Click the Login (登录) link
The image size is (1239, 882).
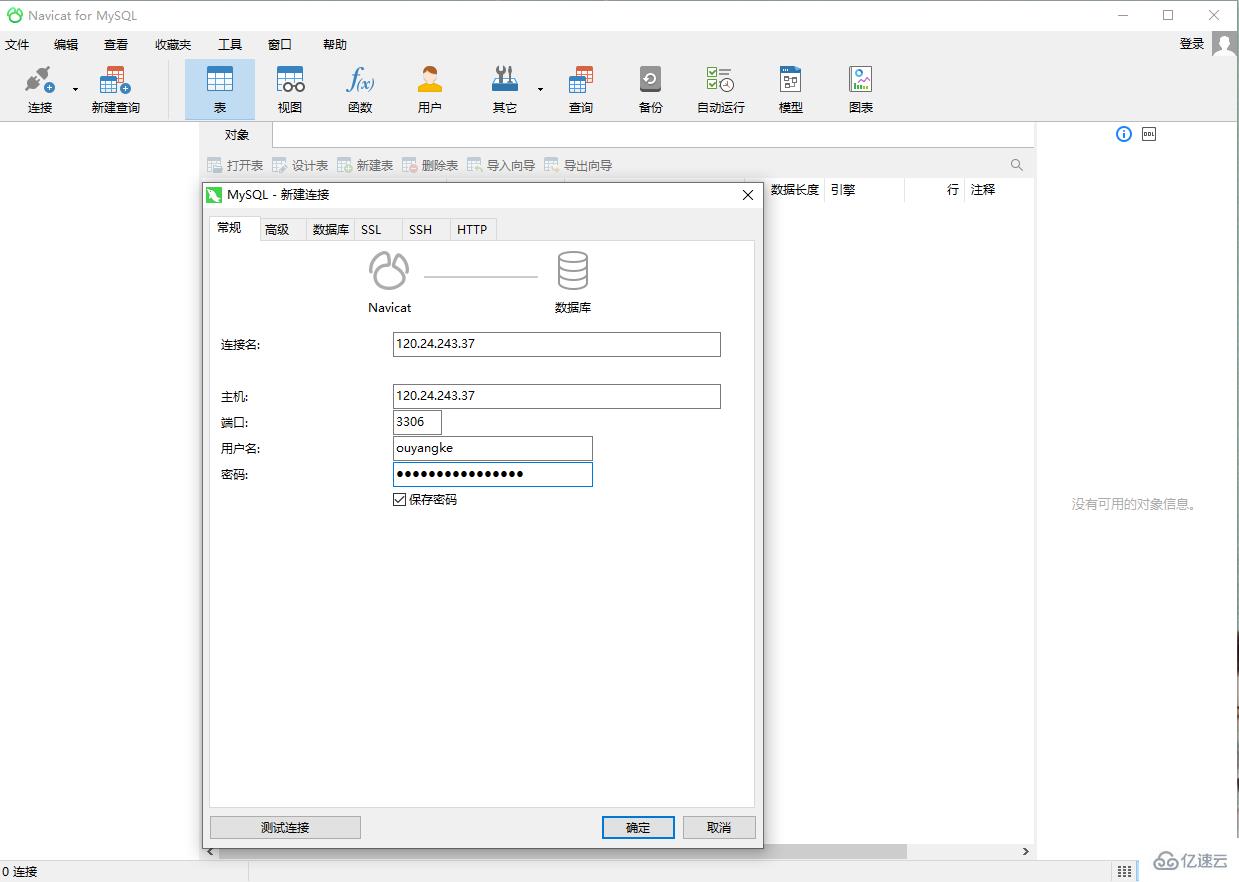[1192, 44]
